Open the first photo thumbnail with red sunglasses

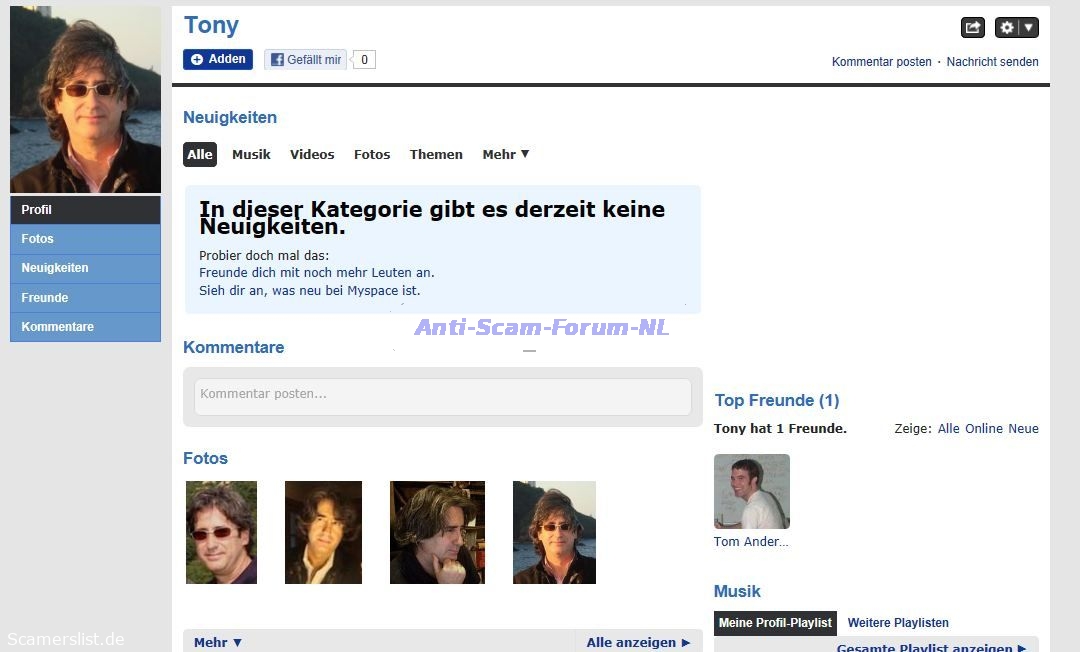pyautogui.click(x=221, y=532)
